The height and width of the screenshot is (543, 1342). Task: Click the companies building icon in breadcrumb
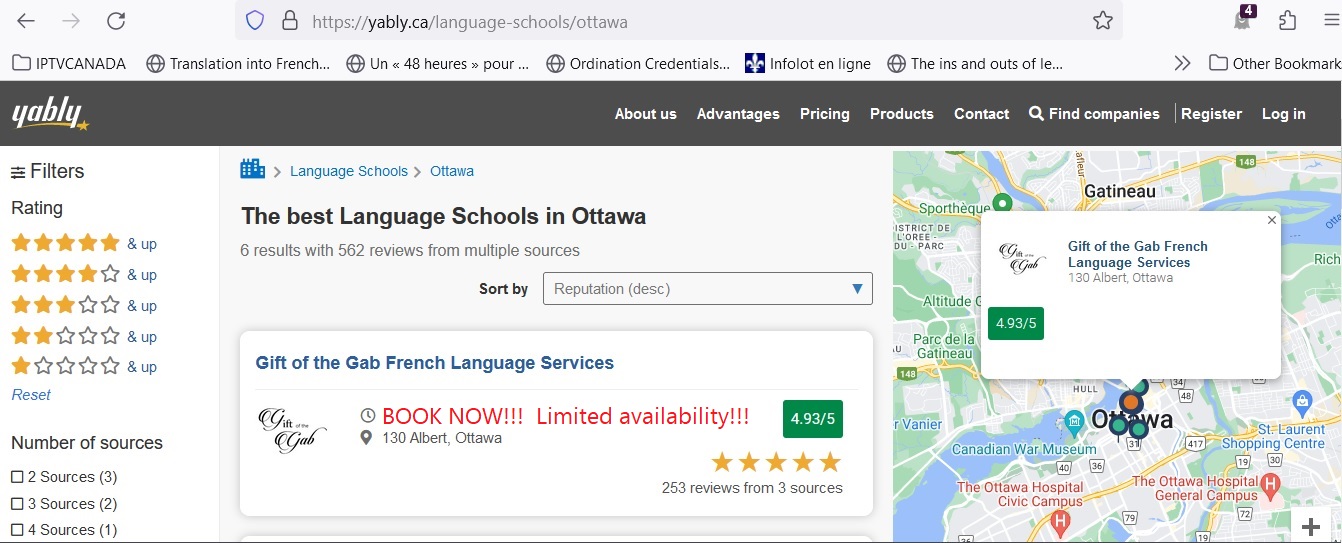coord(252,169)
